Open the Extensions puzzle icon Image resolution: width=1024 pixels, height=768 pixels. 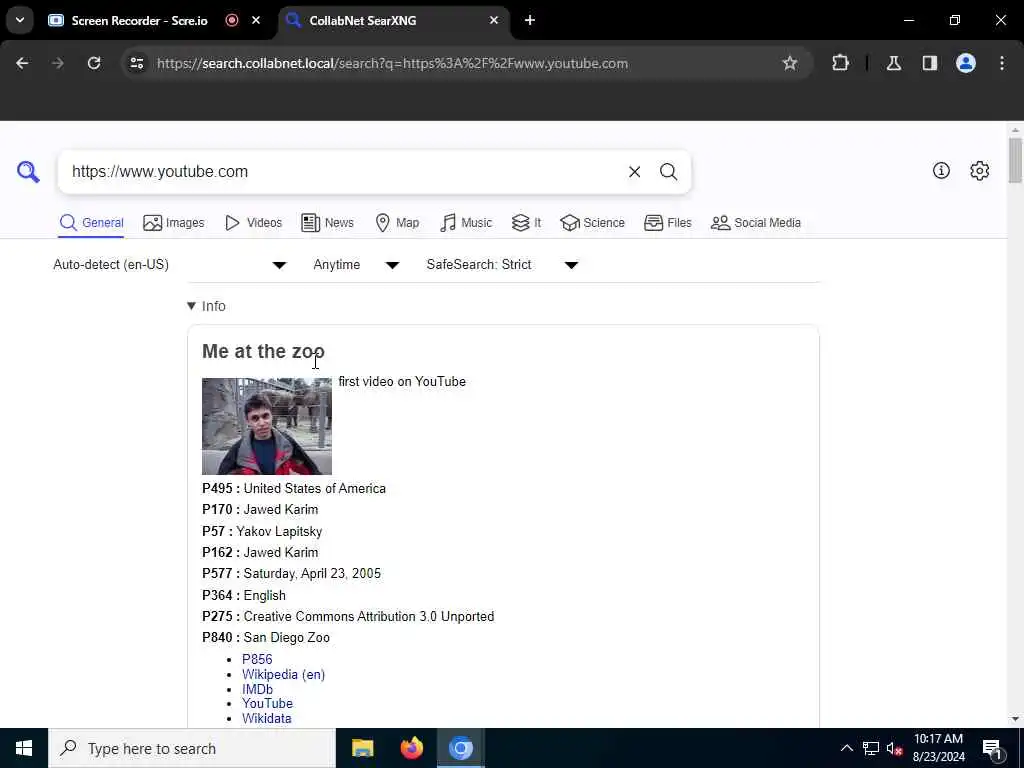840,63
